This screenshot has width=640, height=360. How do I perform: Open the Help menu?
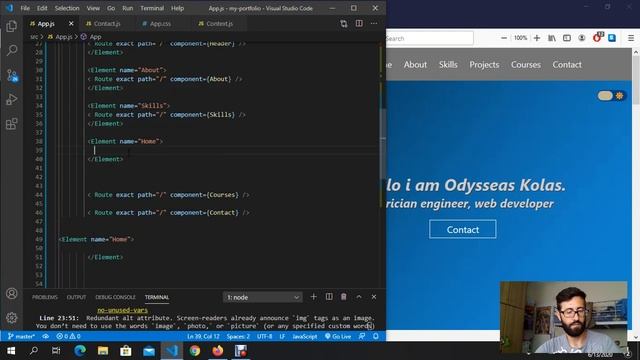pyautogui.click(x=177, y=8)
